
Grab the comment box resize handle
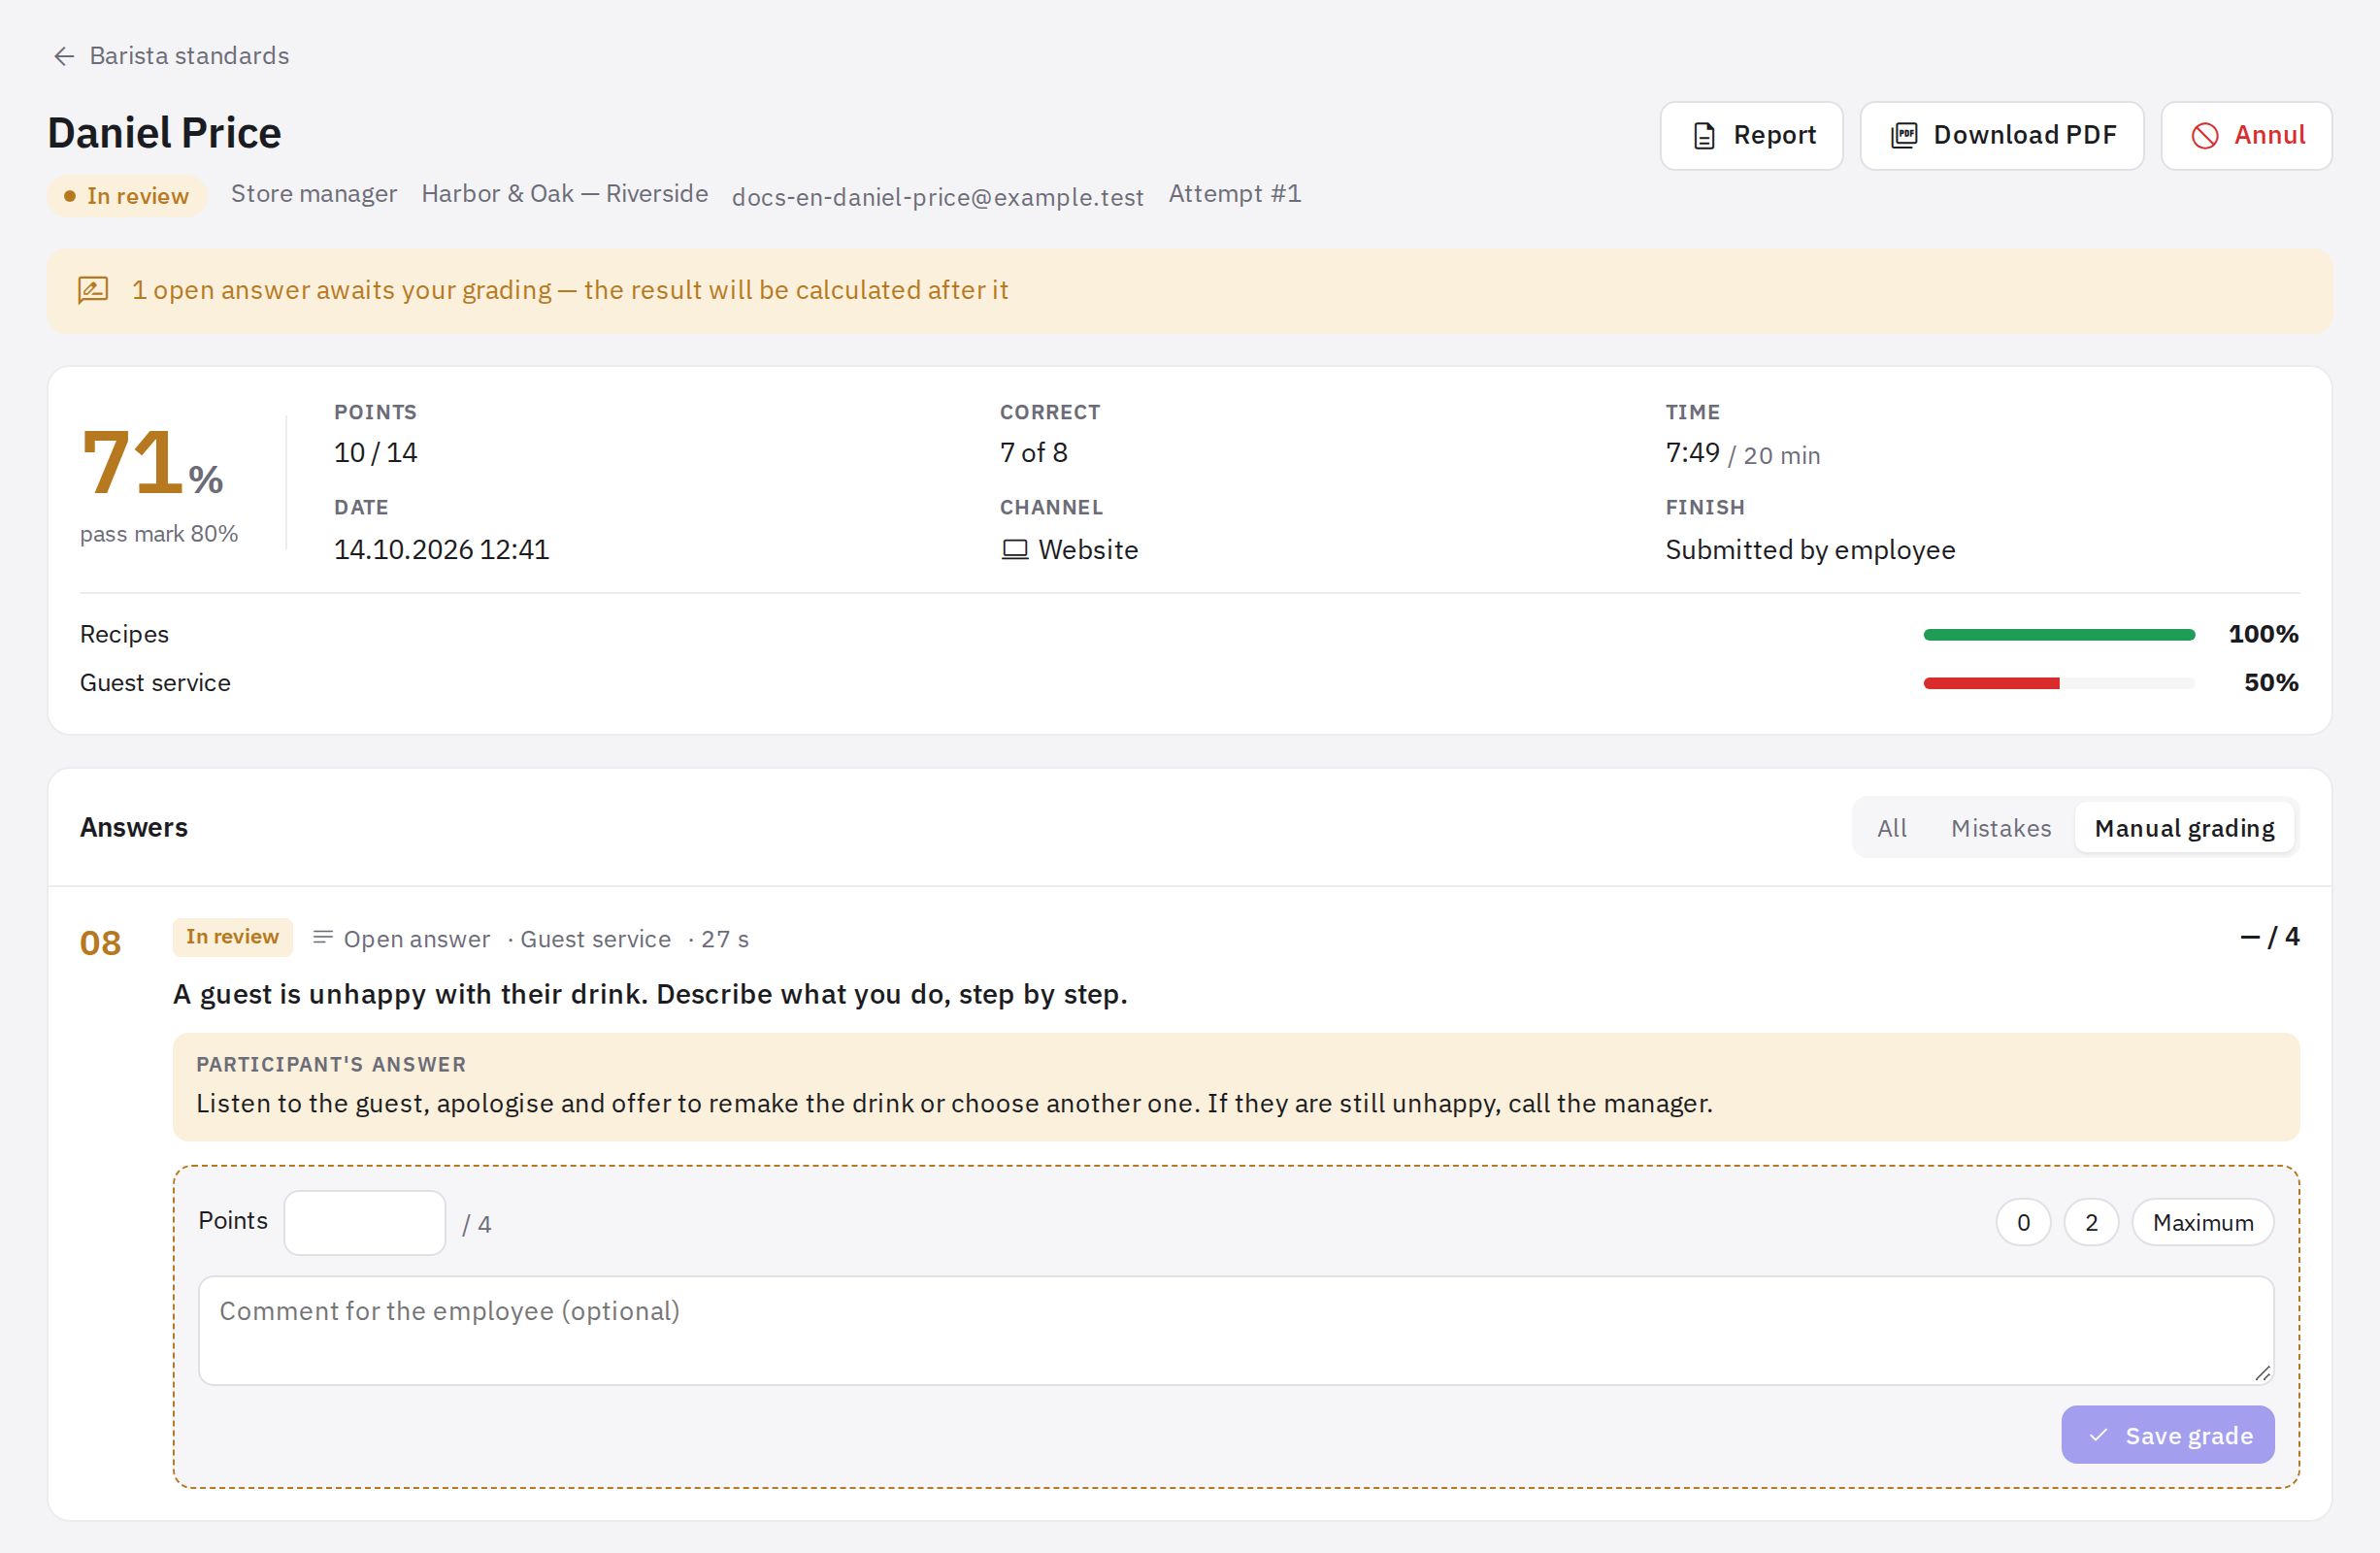pyautogui.click(x=2262, y=1373)
